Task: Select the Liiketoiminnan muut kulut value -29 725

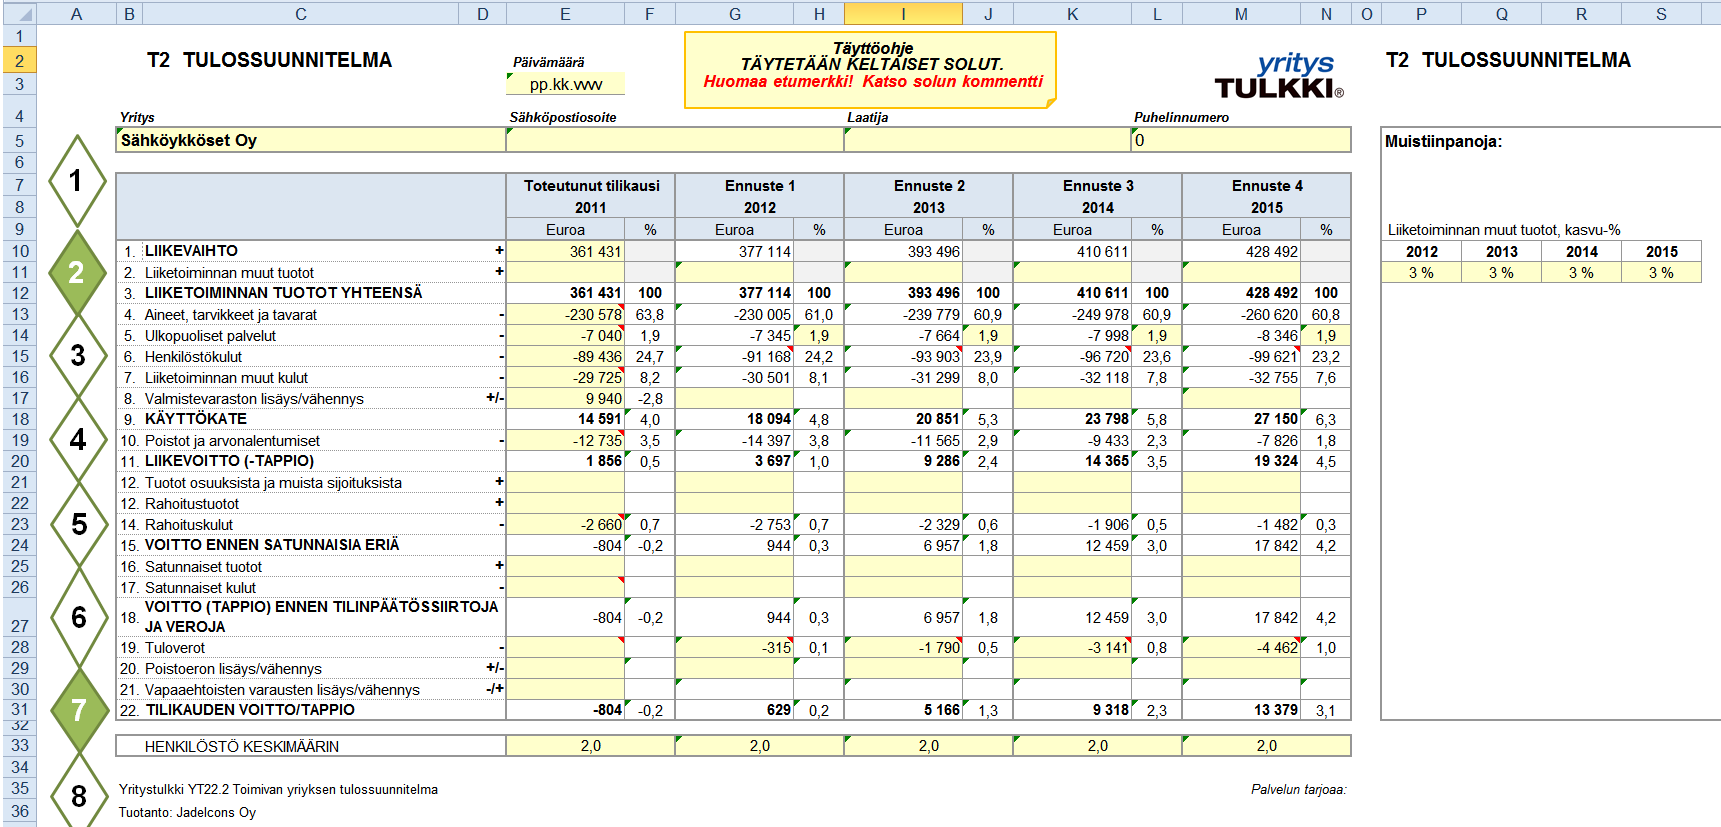Action: coord(565,377)
